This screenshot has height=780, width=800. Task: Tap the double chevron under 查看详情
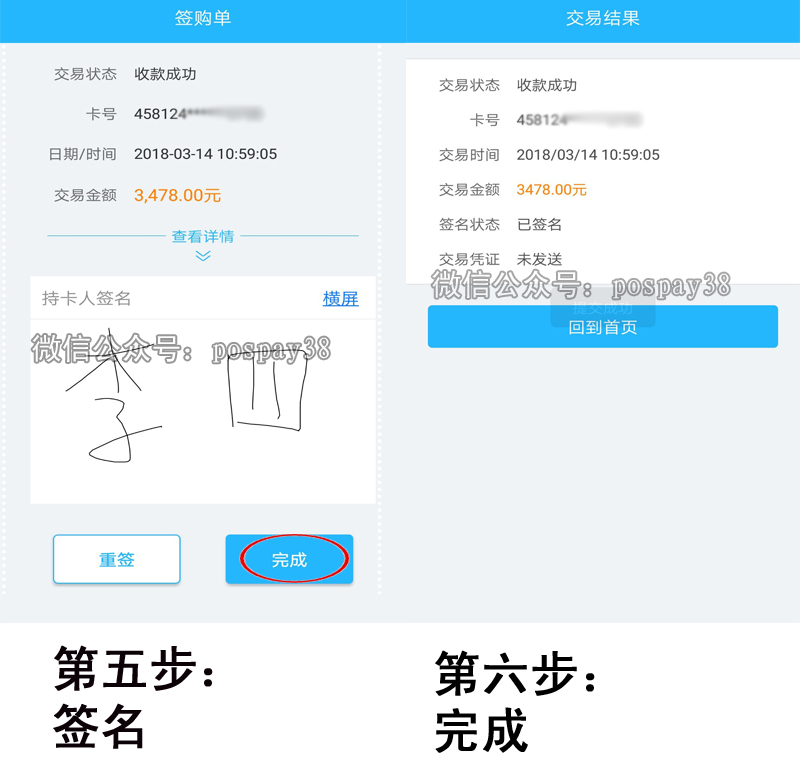click(x=203, y=256)
